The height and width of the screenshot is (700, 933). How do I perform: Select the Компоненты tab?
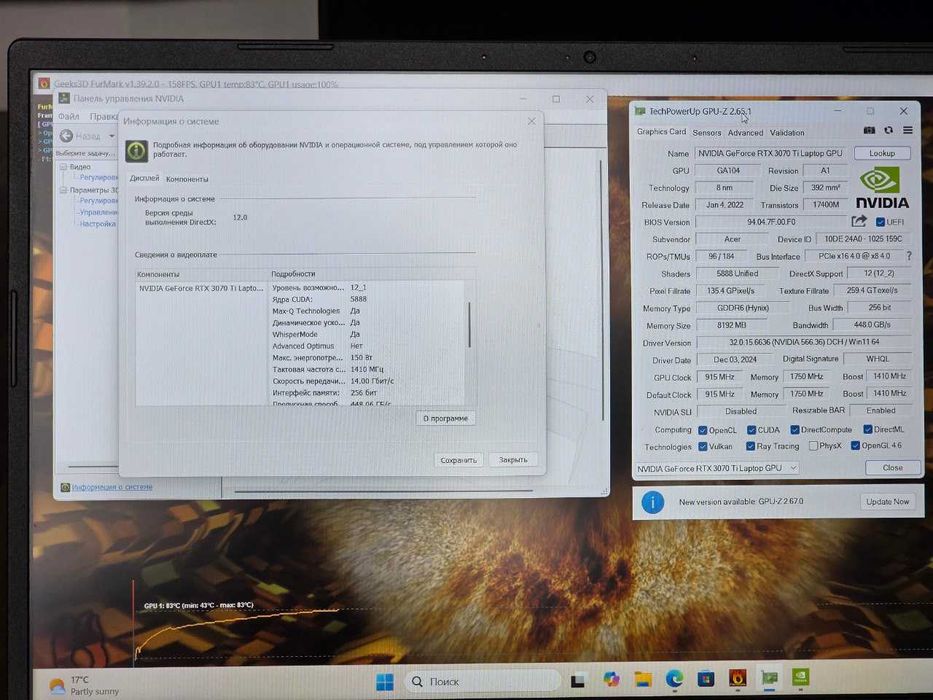(x=187, y=179)
